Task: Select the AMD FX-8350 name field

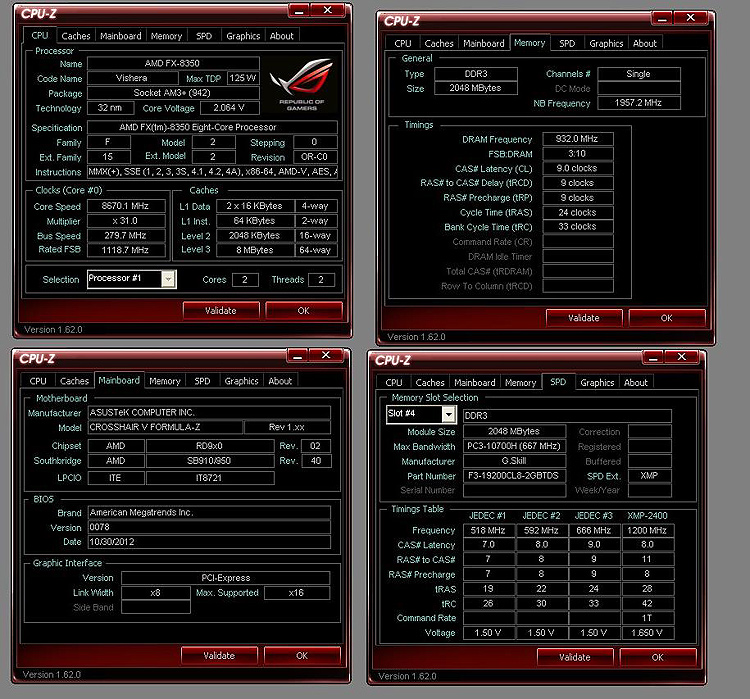Action: click(x=173, y=63)
